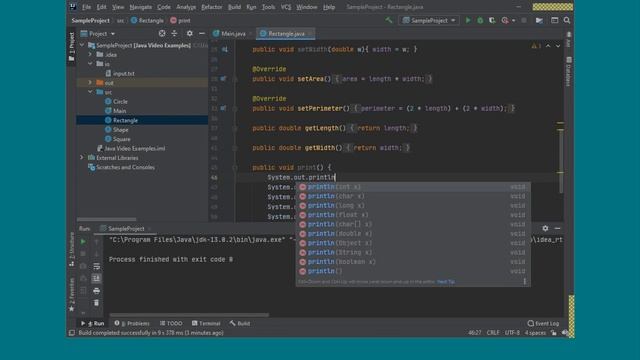
Task: Click the Profiler icon in the toolbar
Action: pyautogui.click(x=505, y=20)
